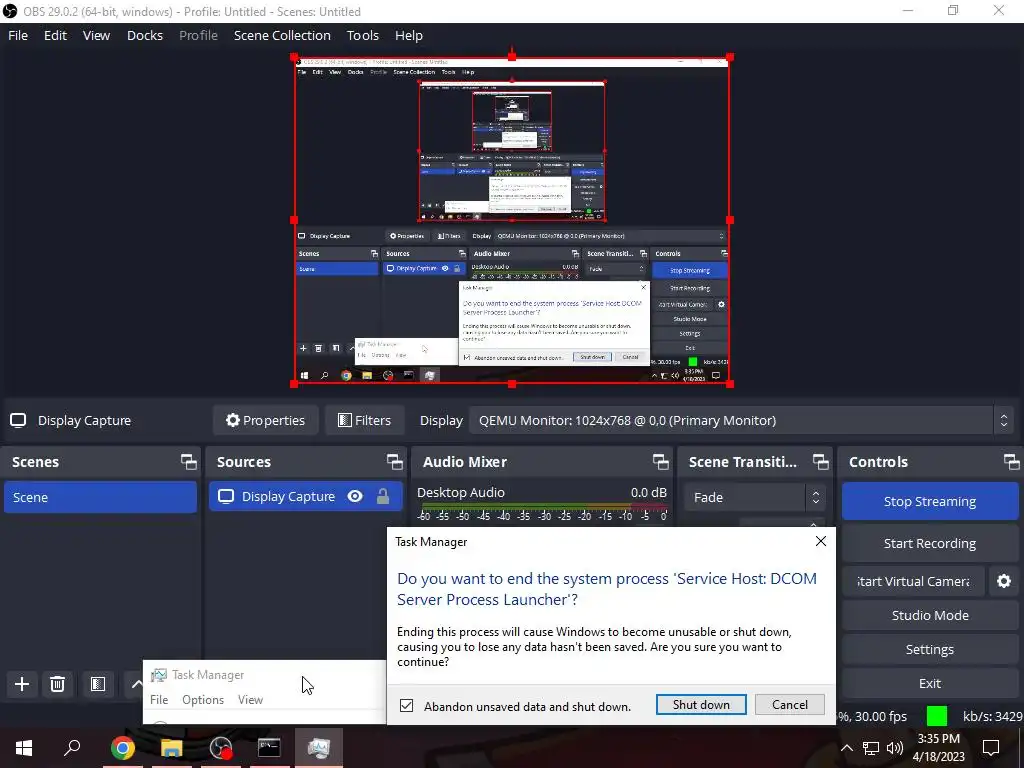Image resolution: width=1024 pixels, height=768 pixels.
Task: Click the Exit button in Controls
Action: [x=929, y=683]
